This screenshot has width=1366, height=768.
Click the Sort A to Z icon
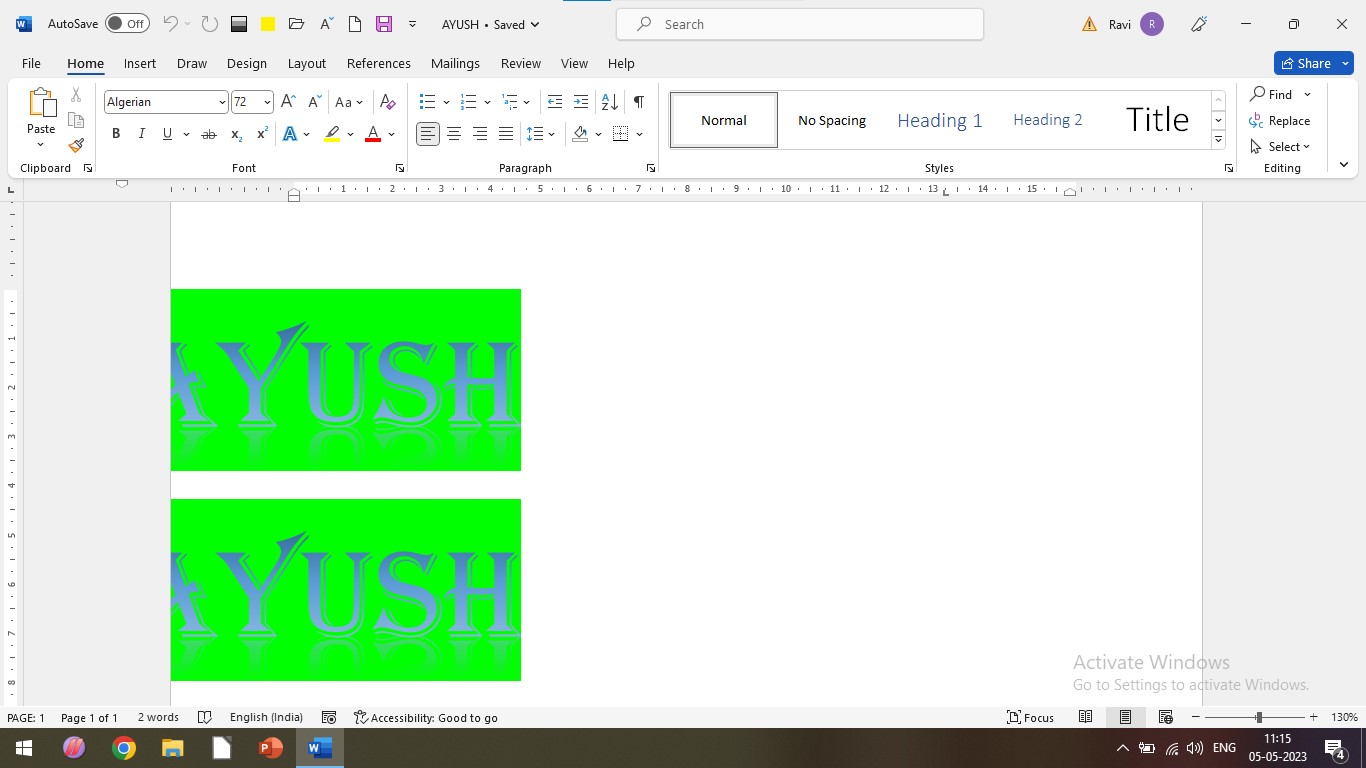[609, 102]
